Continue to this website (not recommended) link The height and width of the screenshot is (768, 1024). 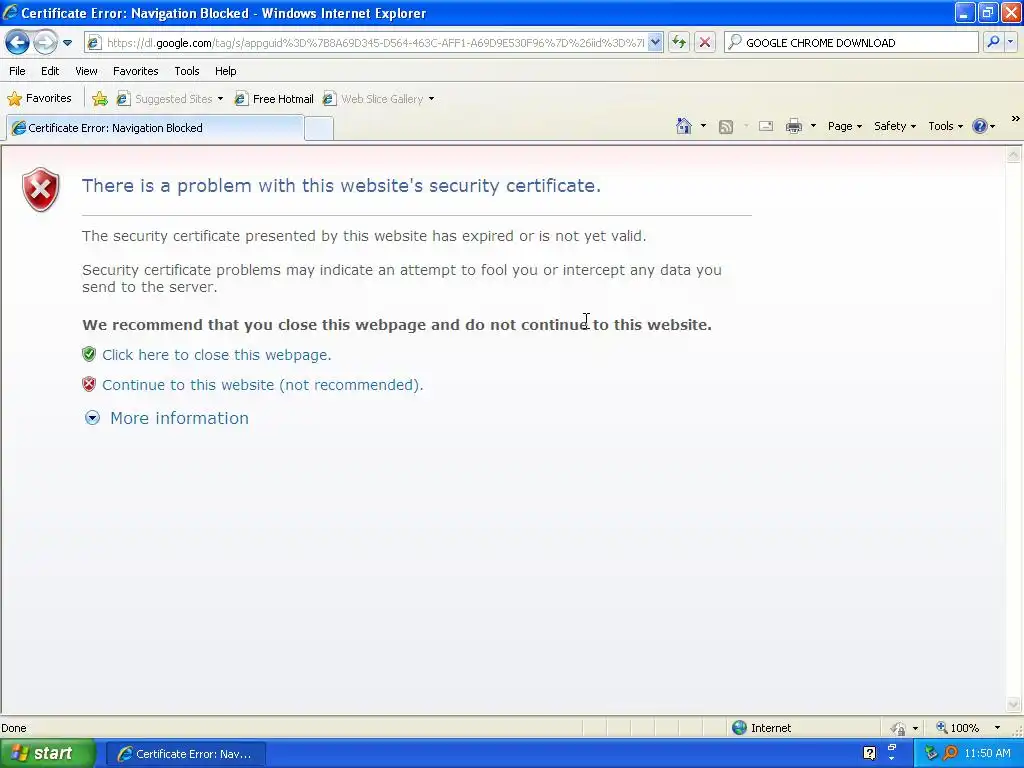pyautogui.click(x=263, y=385)
